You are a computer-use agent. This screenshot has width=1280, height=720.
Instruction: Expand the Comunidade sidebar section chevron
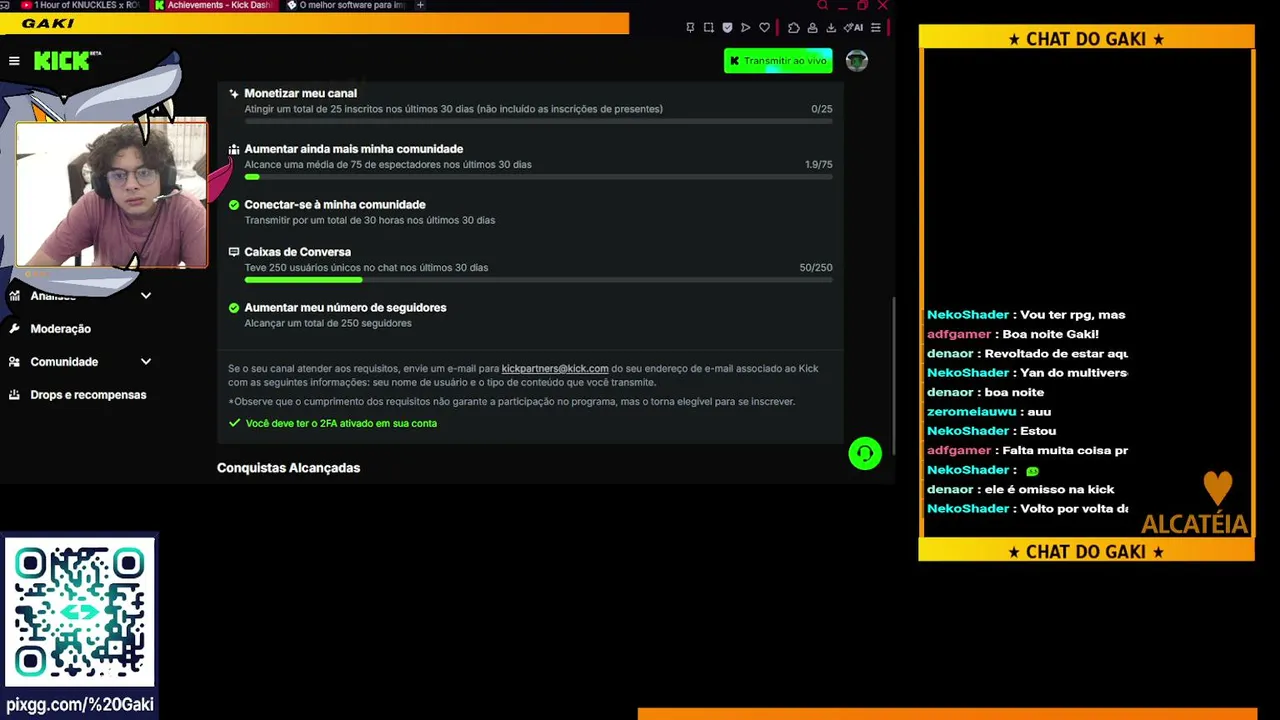[146, 362]
